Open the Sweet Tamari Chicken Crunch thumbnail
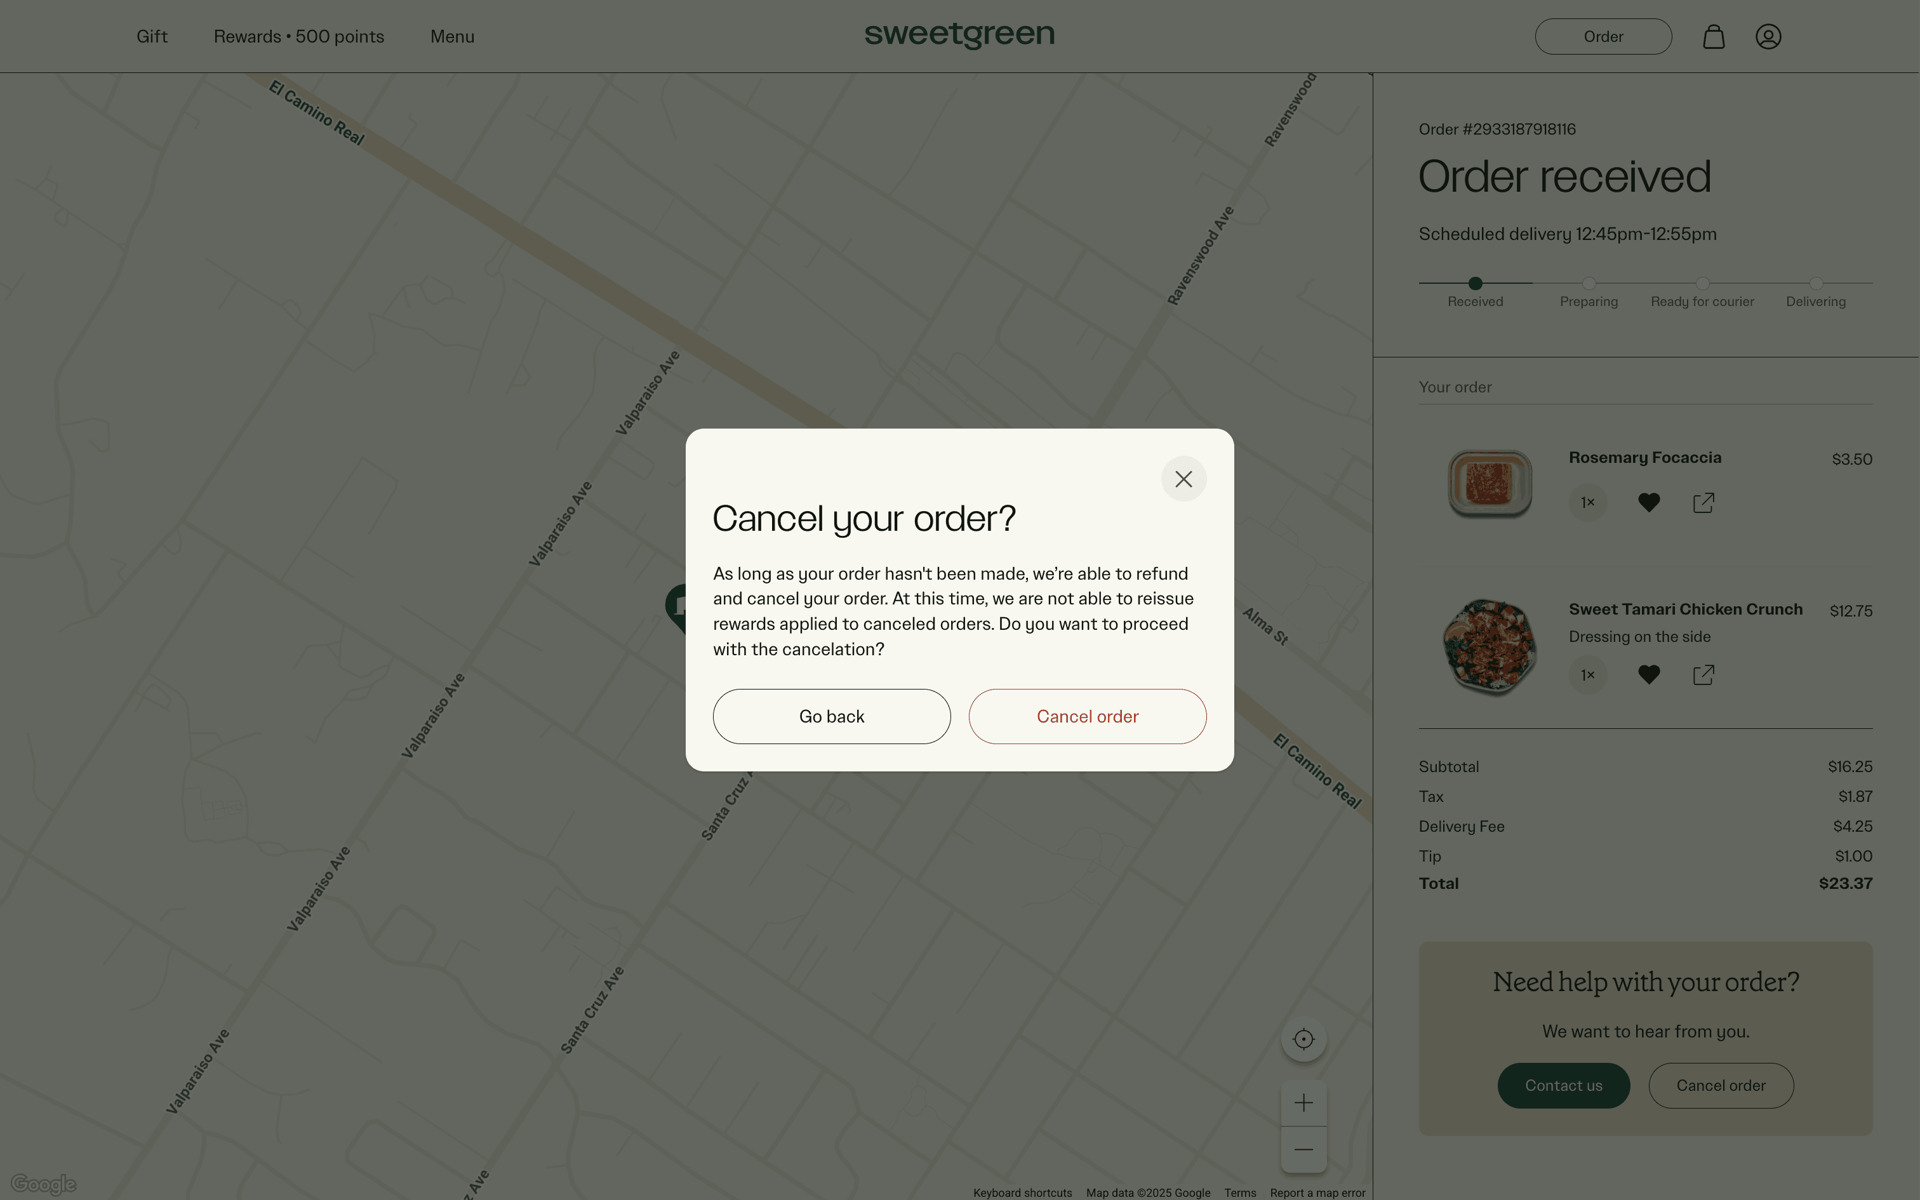The width and height of the screenshot is (1920, 1200). [1489, 647]
